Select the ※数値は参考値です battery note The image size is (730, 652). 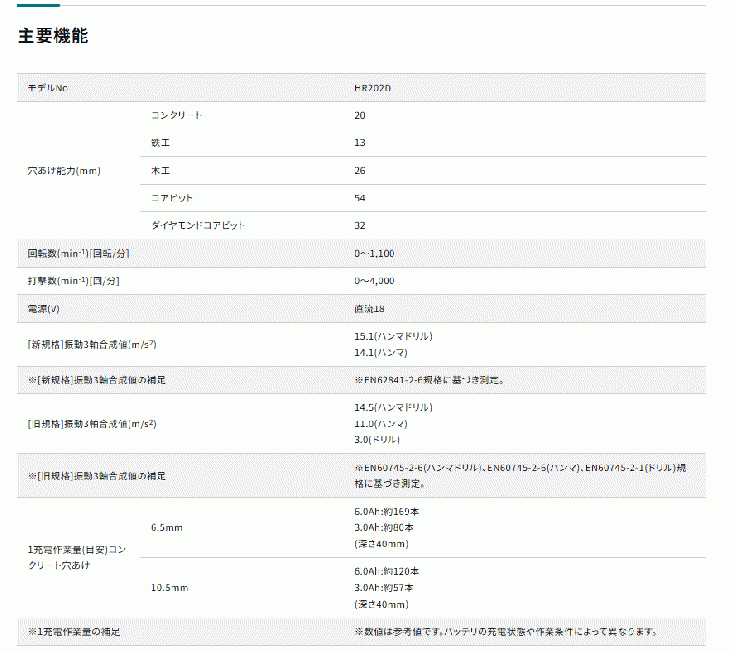click(506, 632)
